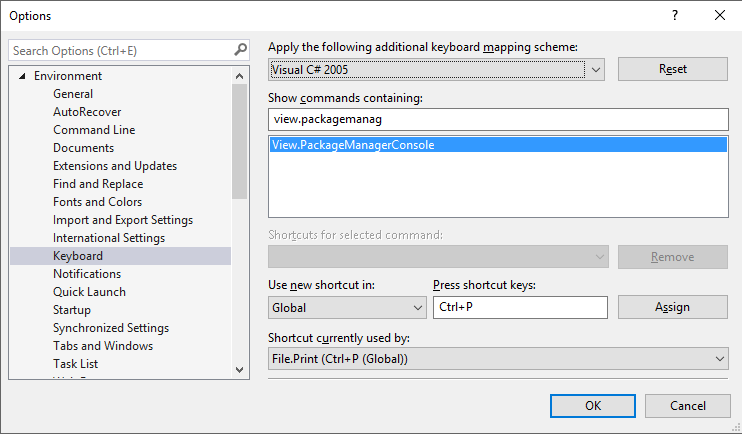This screenshot has width=742, height=434.
Task: Select the Task List page
Action: pos(76,363)
